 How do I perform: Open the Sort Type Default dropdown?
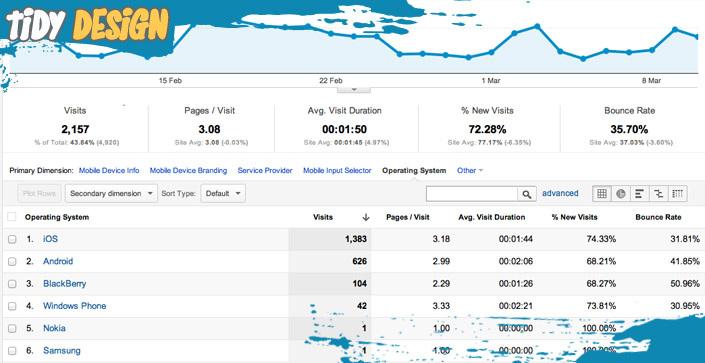coord(223,194)
